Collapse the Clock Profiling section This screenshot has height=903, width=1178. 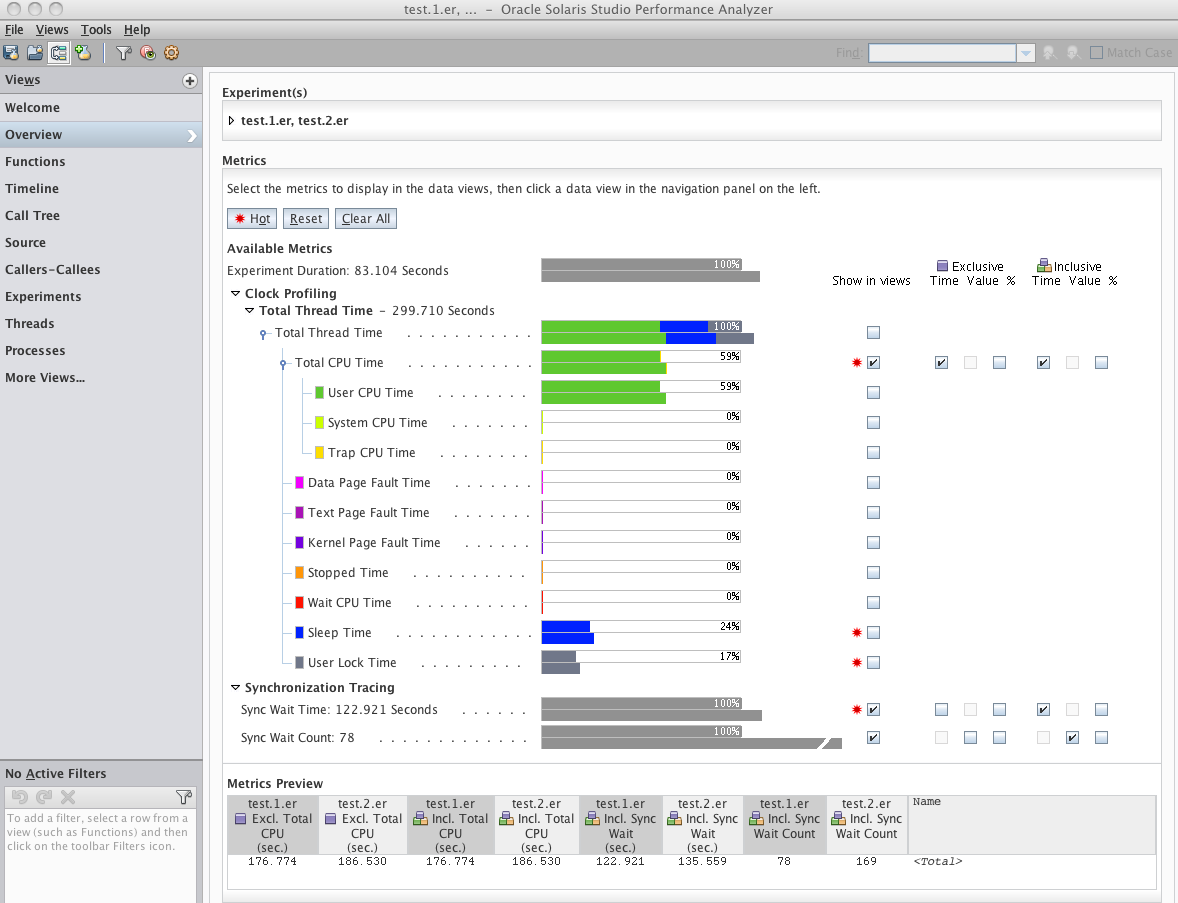(235, 294)
